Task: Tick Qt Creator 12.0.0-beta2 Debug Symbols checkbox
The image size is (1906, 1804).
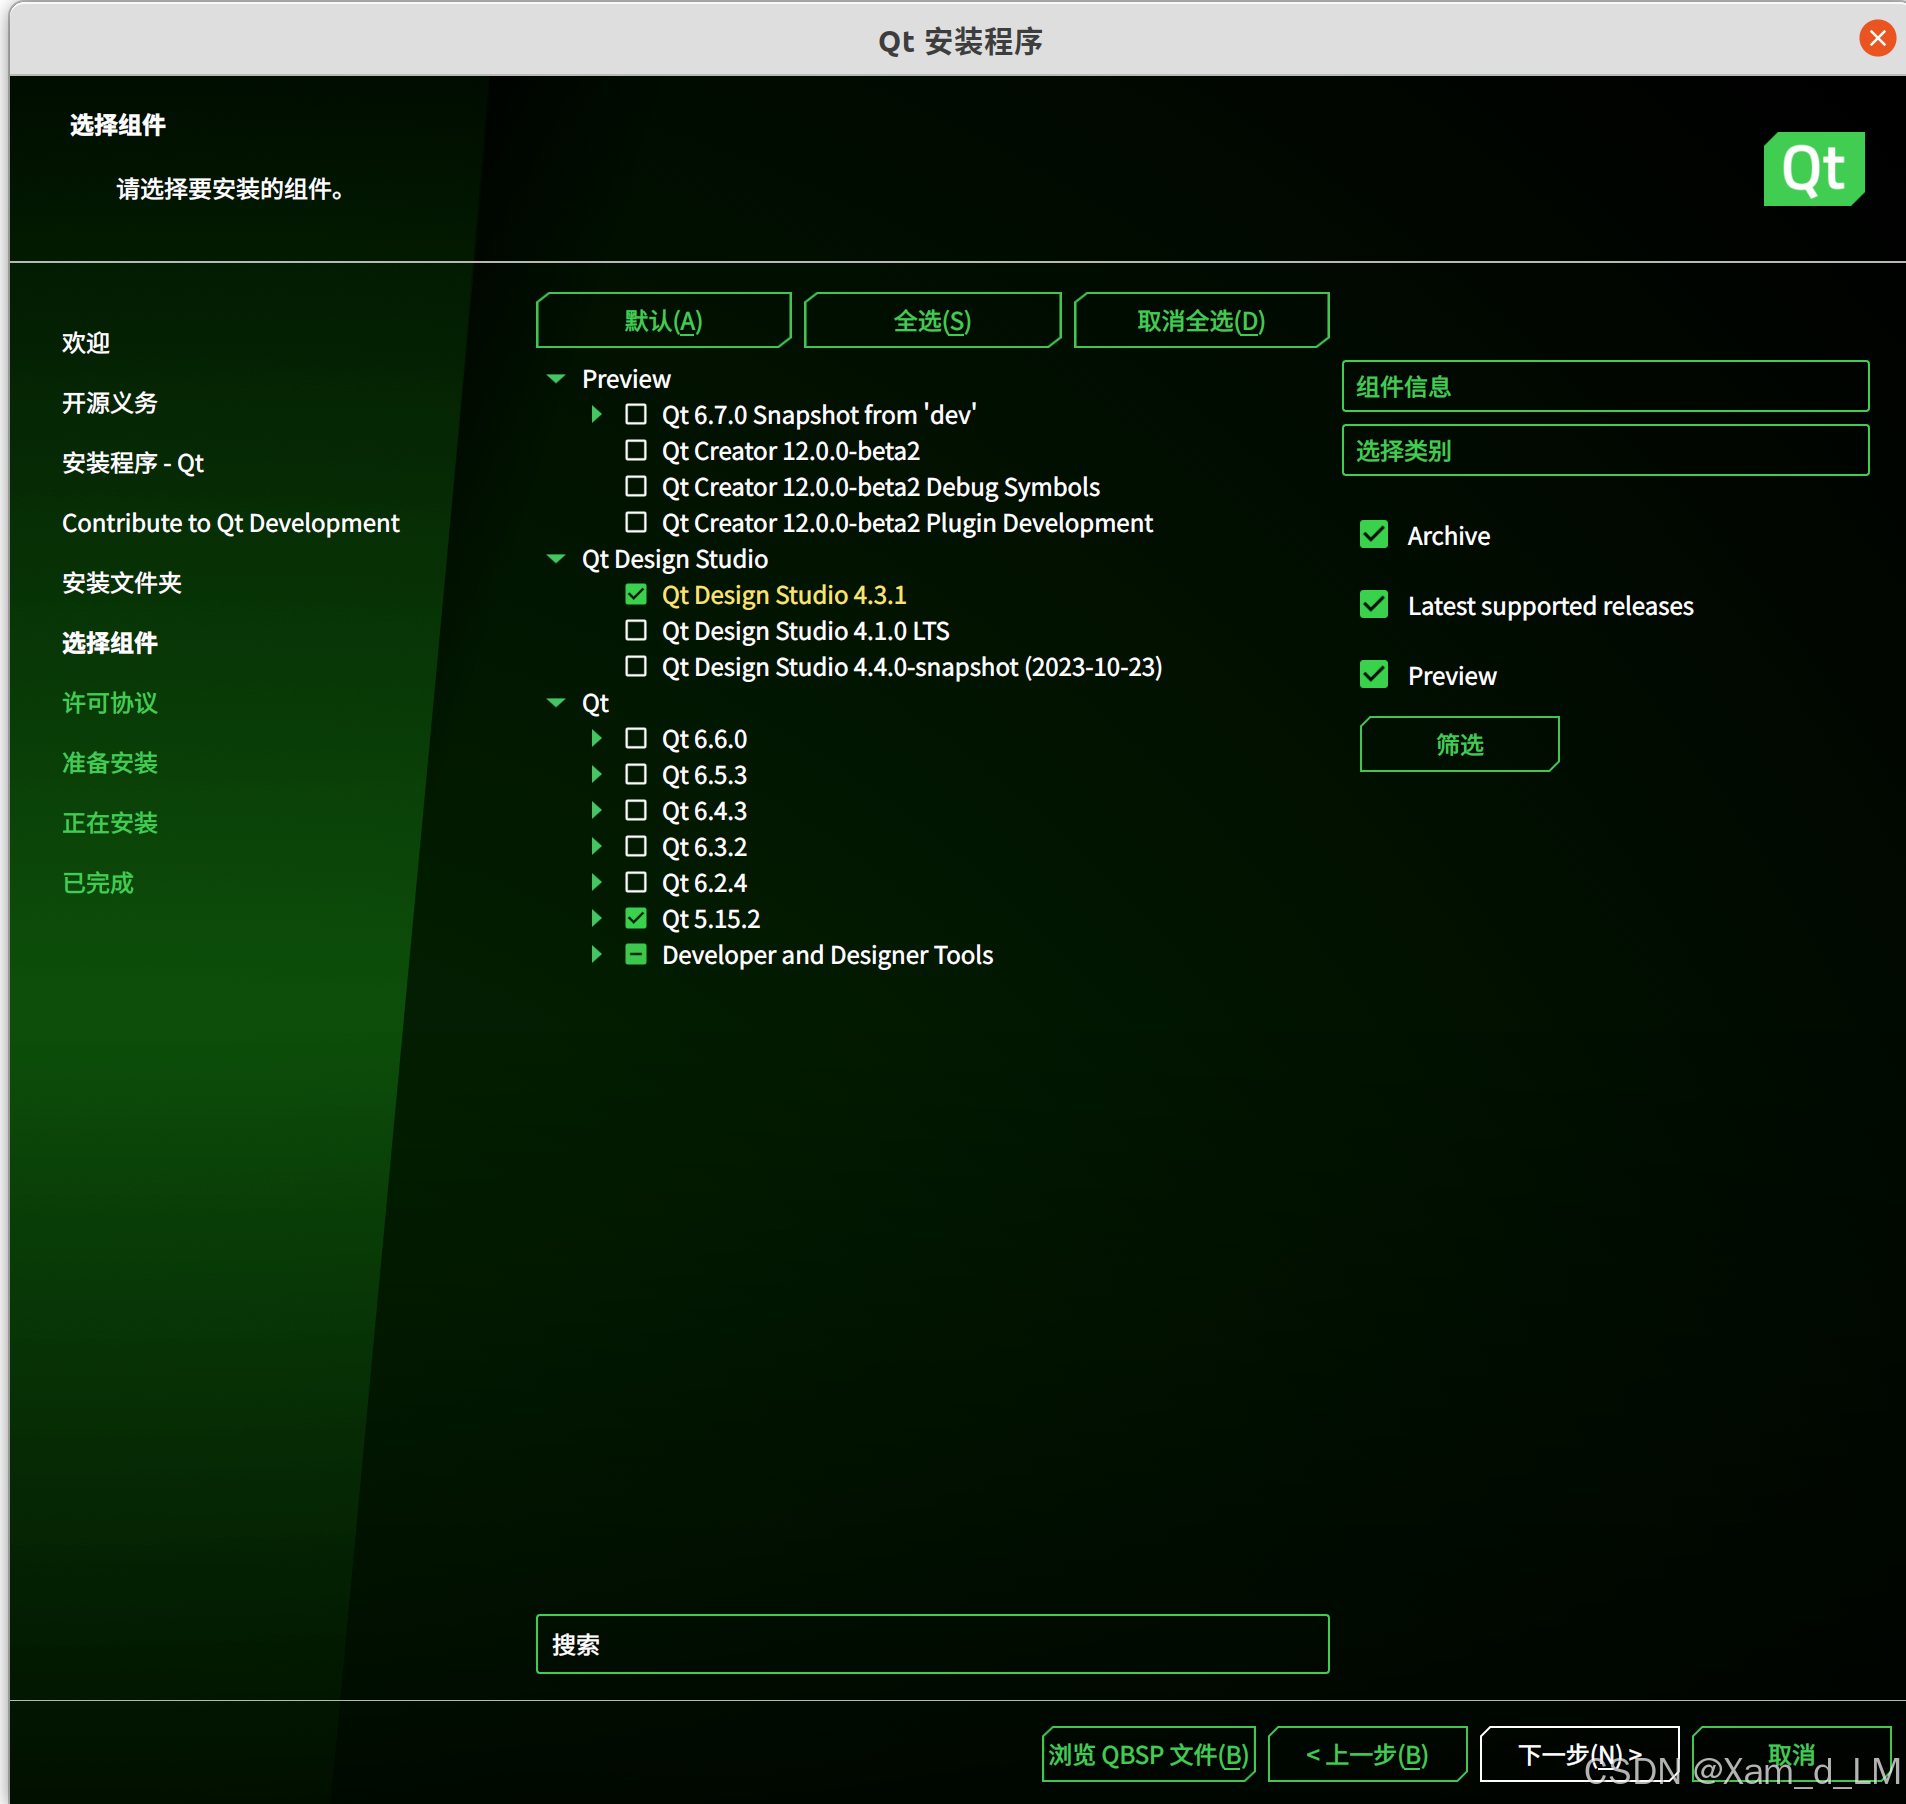Action: (x=636, y=486)
